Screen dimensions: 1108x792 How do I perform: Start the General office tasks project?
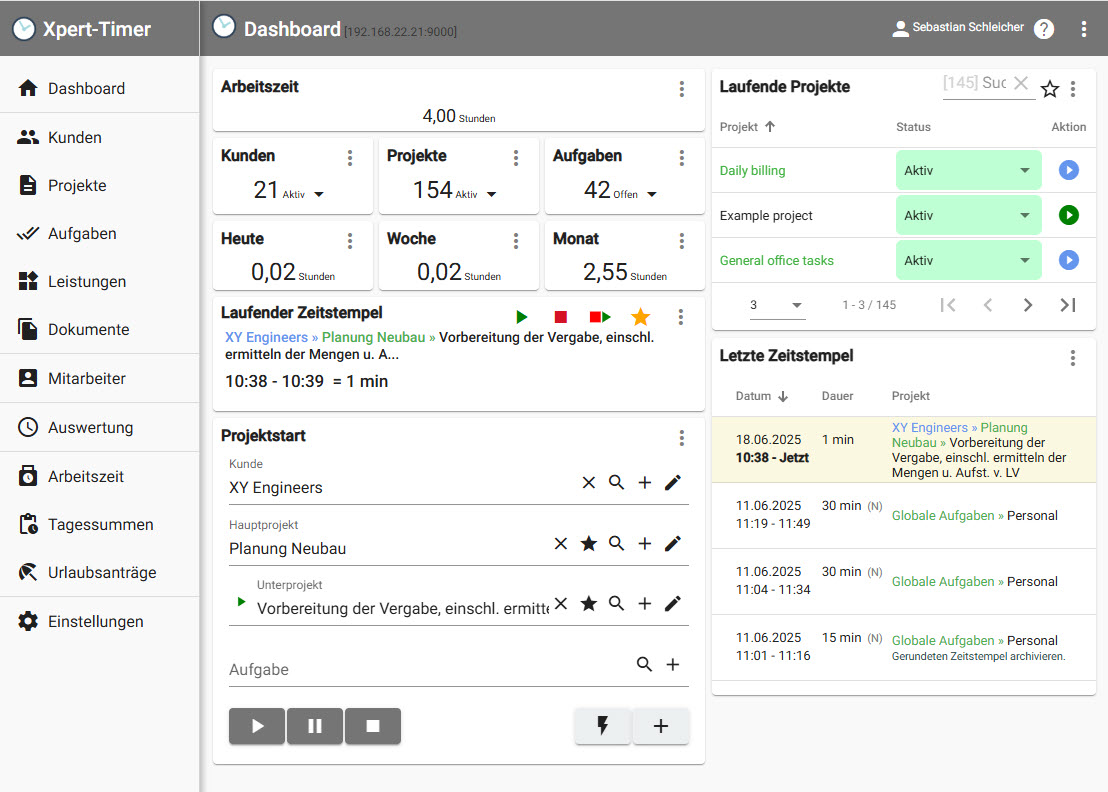(x=1068, y=260)
